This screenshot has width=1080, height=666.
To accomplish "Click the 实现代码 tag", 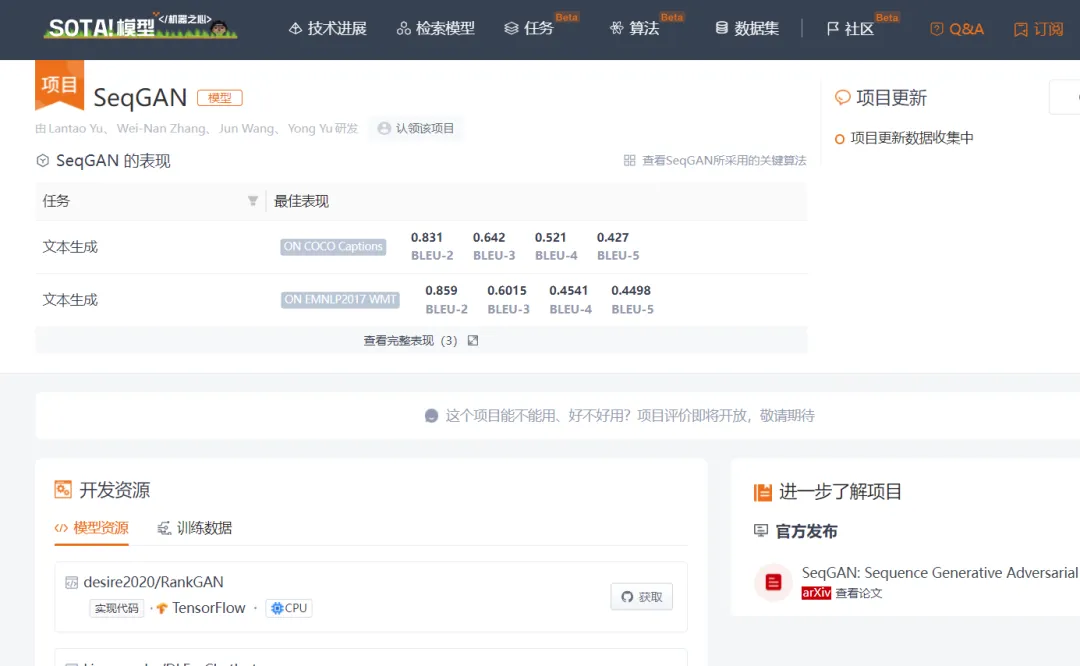I will click(116, 608).
